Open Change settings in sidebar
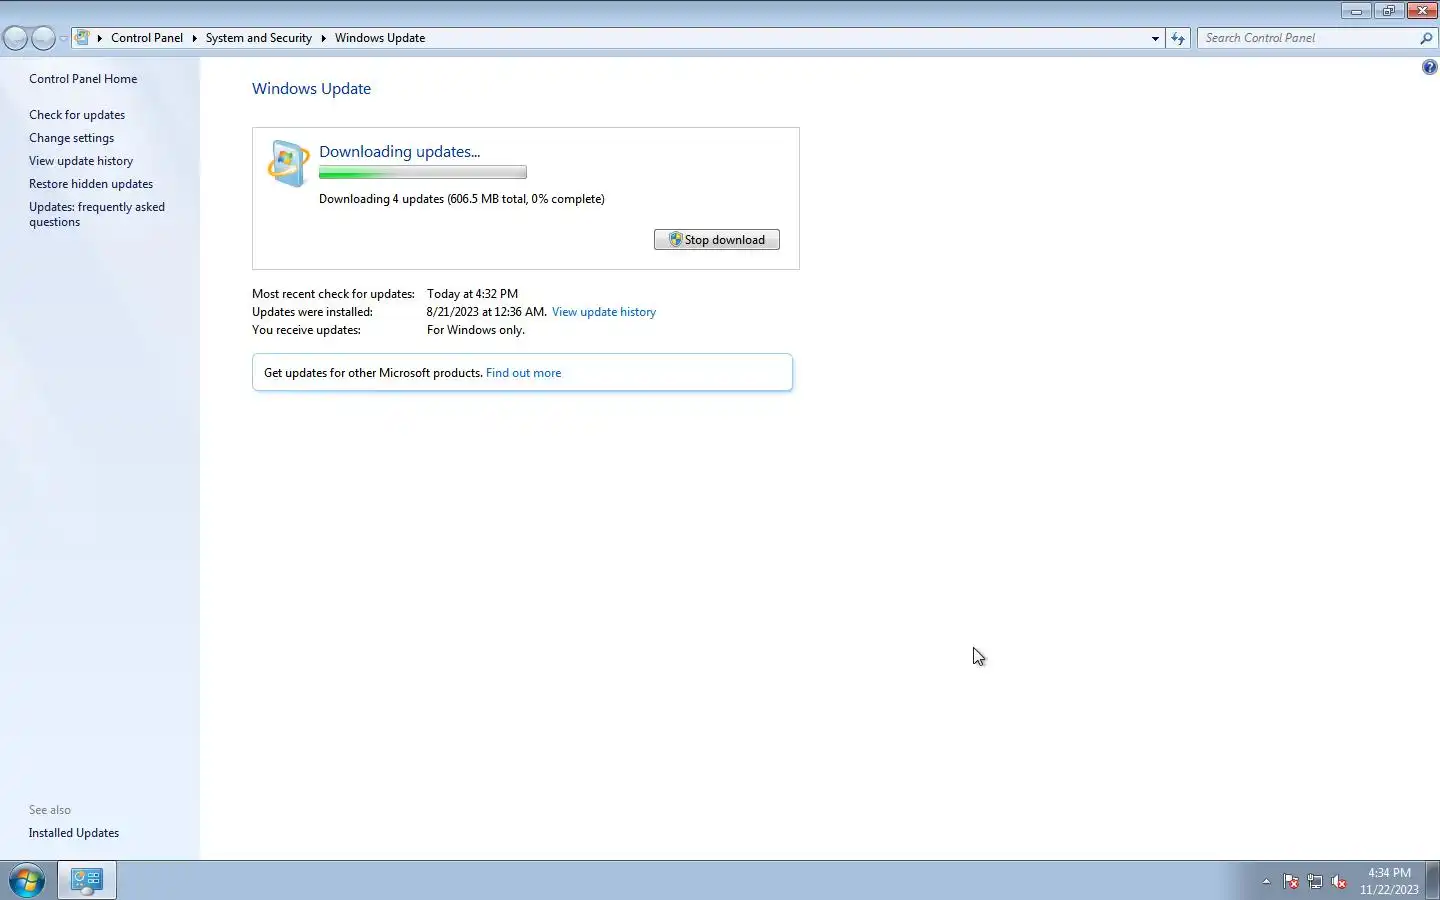Screen dimensions: 1440x900 coord(71,138)
